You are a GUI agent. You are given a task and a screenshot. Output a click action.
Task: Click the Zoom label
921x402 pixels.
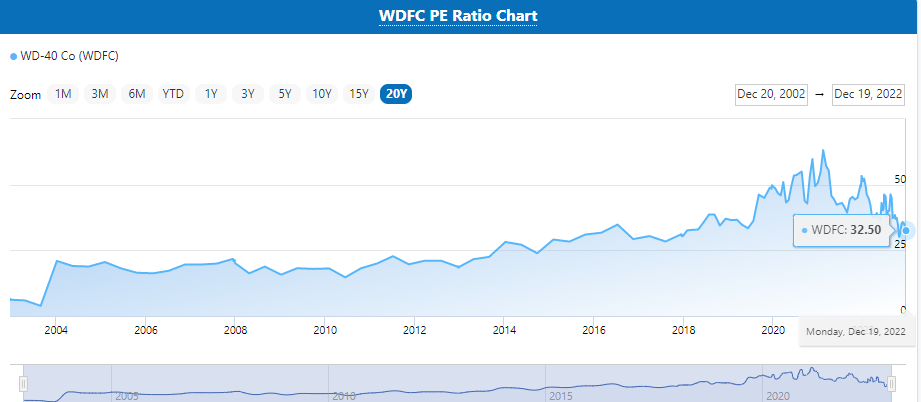(x=25, y=95)
